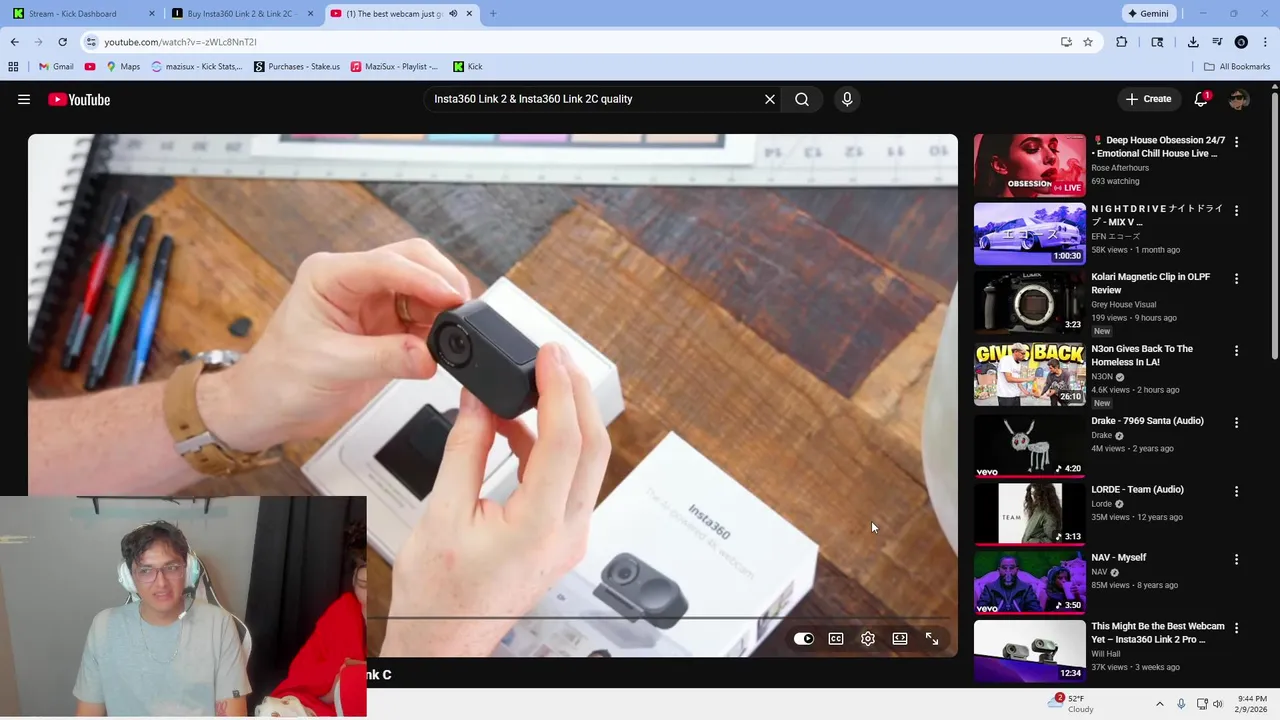This screenshot has height=720, width=1280.
Task: Open weather widget showing Cloudy
Action: pos(1070,704)
